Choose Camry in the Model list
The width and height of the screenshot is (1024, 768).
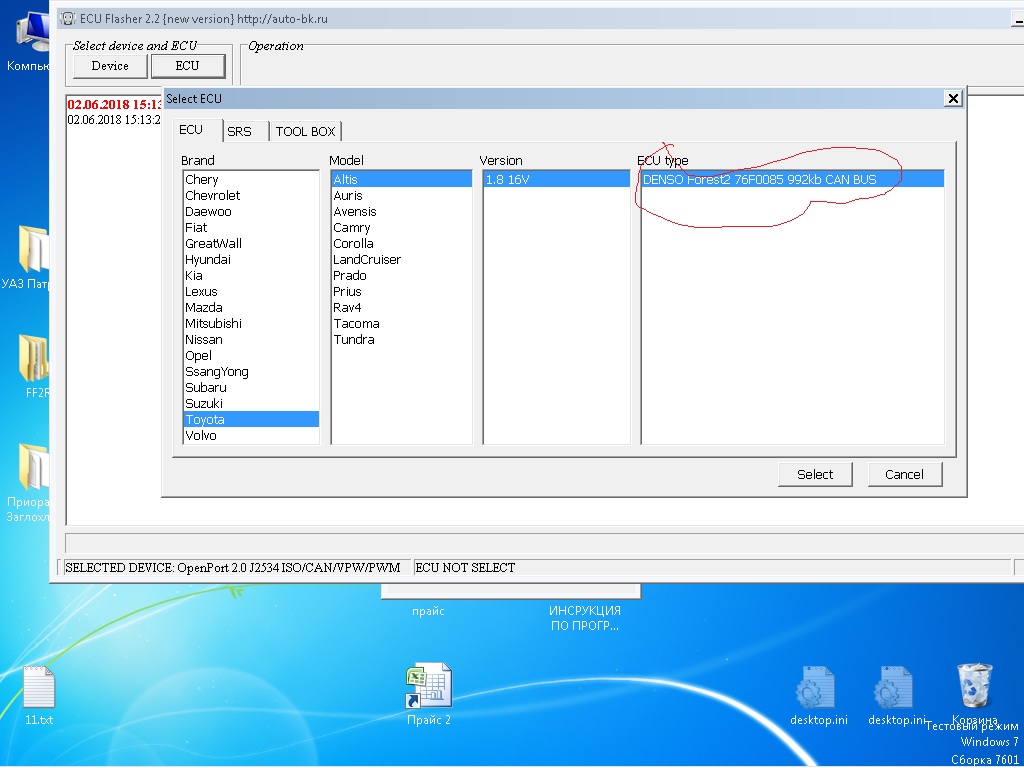tap(352, 227)
